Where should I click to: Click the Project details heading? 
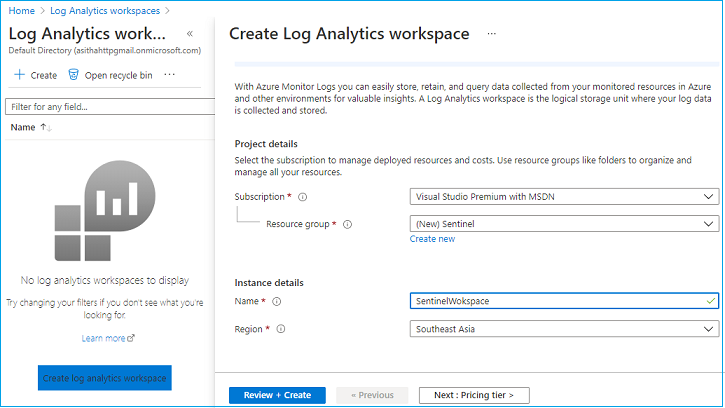tap(266, 144)
